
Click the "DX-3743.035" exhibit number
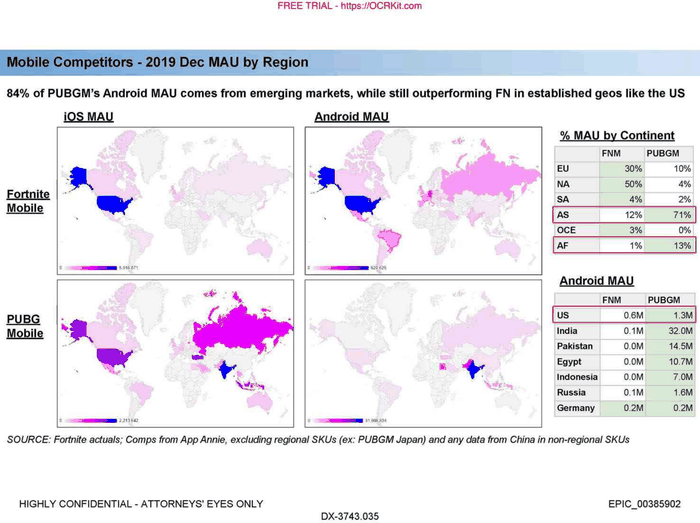pyautogui.click(x=350, y=517)
